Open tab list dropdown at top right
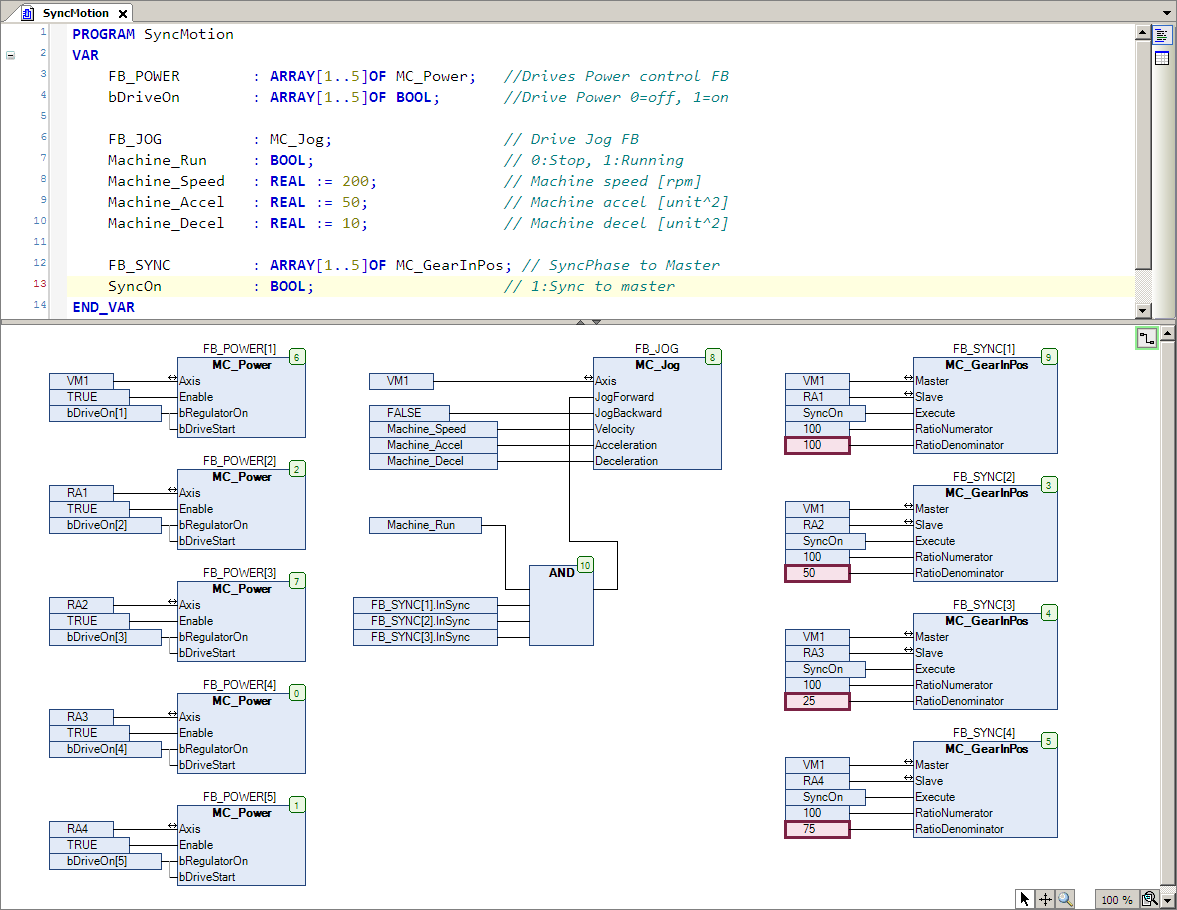Screen dimensions: 1177x910 tap(1166, 12)
